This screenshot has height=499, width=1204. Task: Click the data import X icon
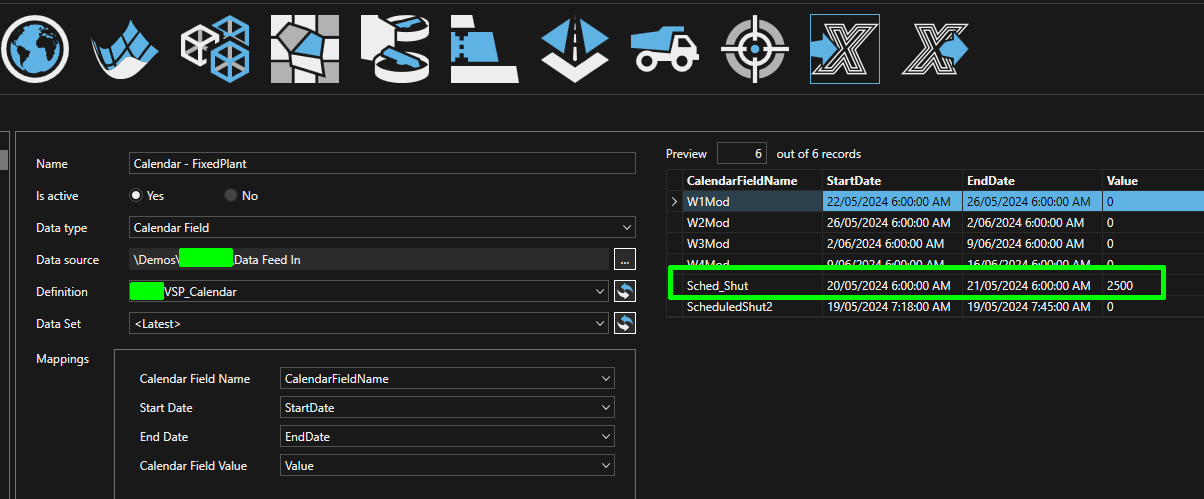pos(844,48)
